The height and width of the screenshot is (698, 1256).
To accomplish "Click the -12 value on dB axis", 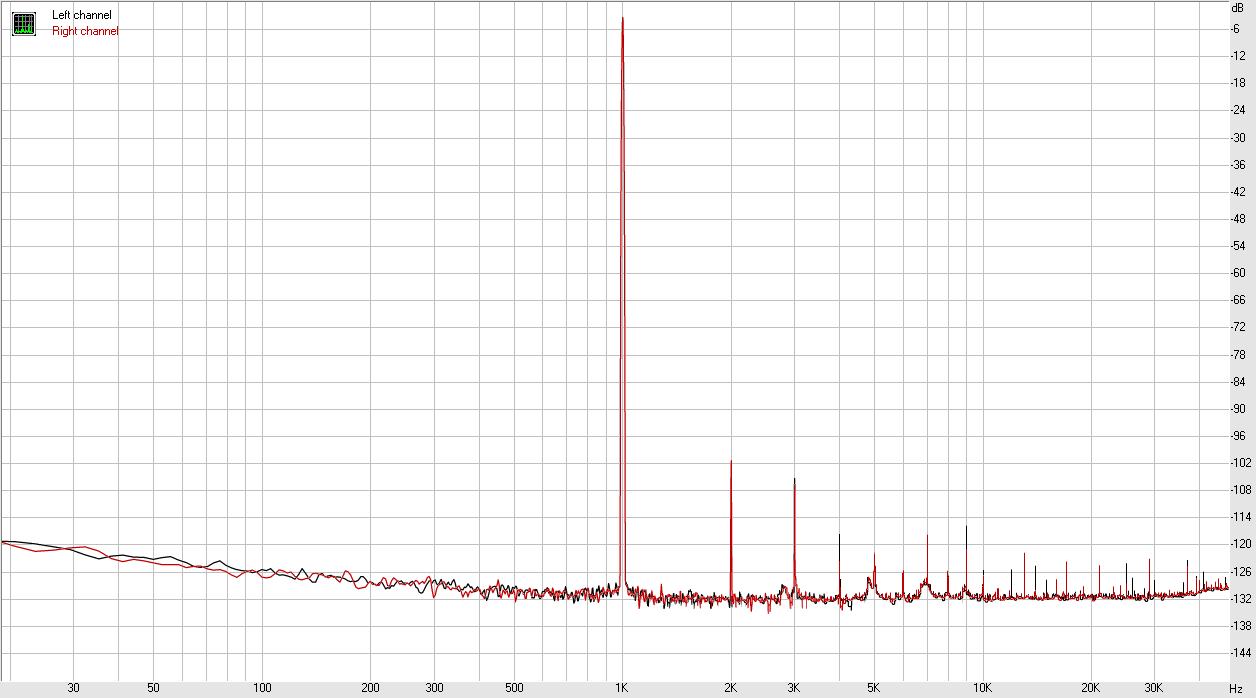I will click(1239, 55).
